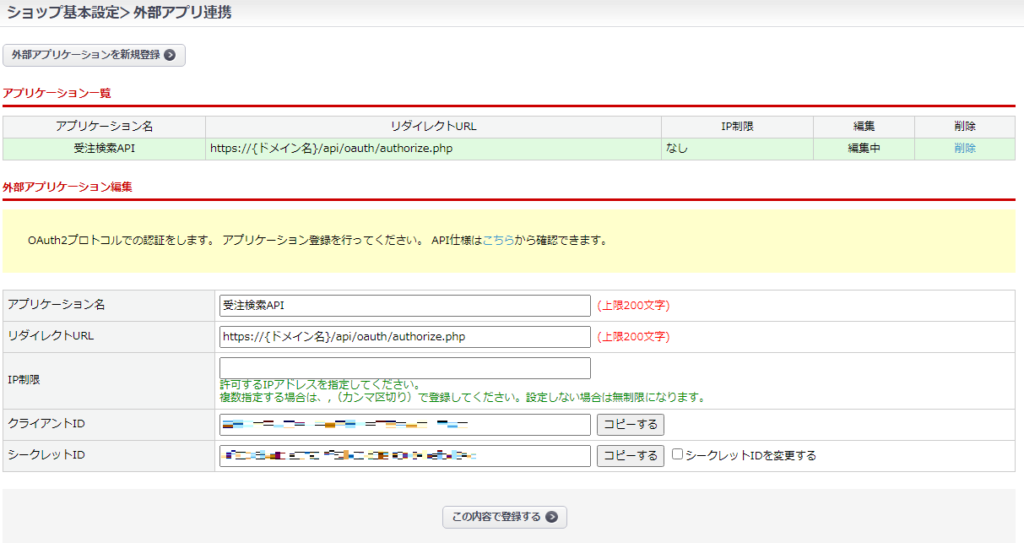Open the こちら API specification link
1024x543 pixels.
coord(499,241)
